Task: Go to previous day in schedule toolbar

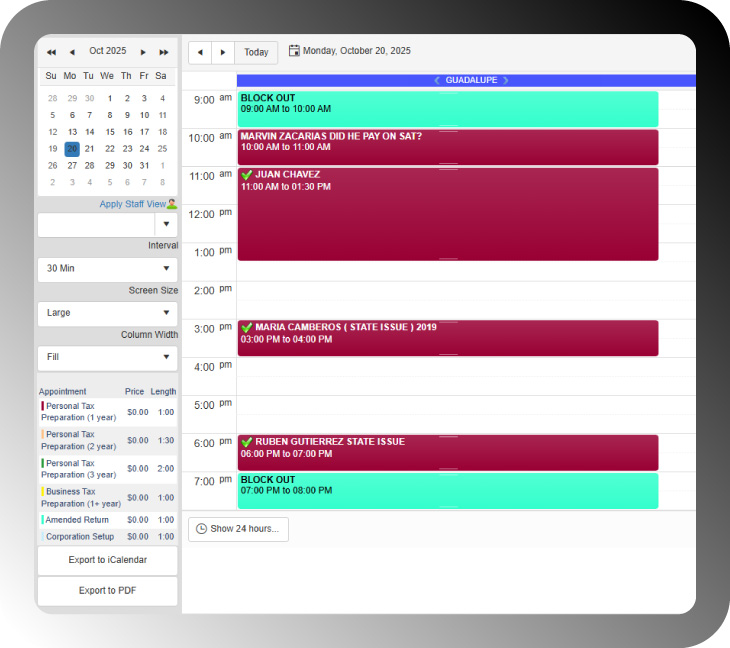Action: tap(200, 52)
